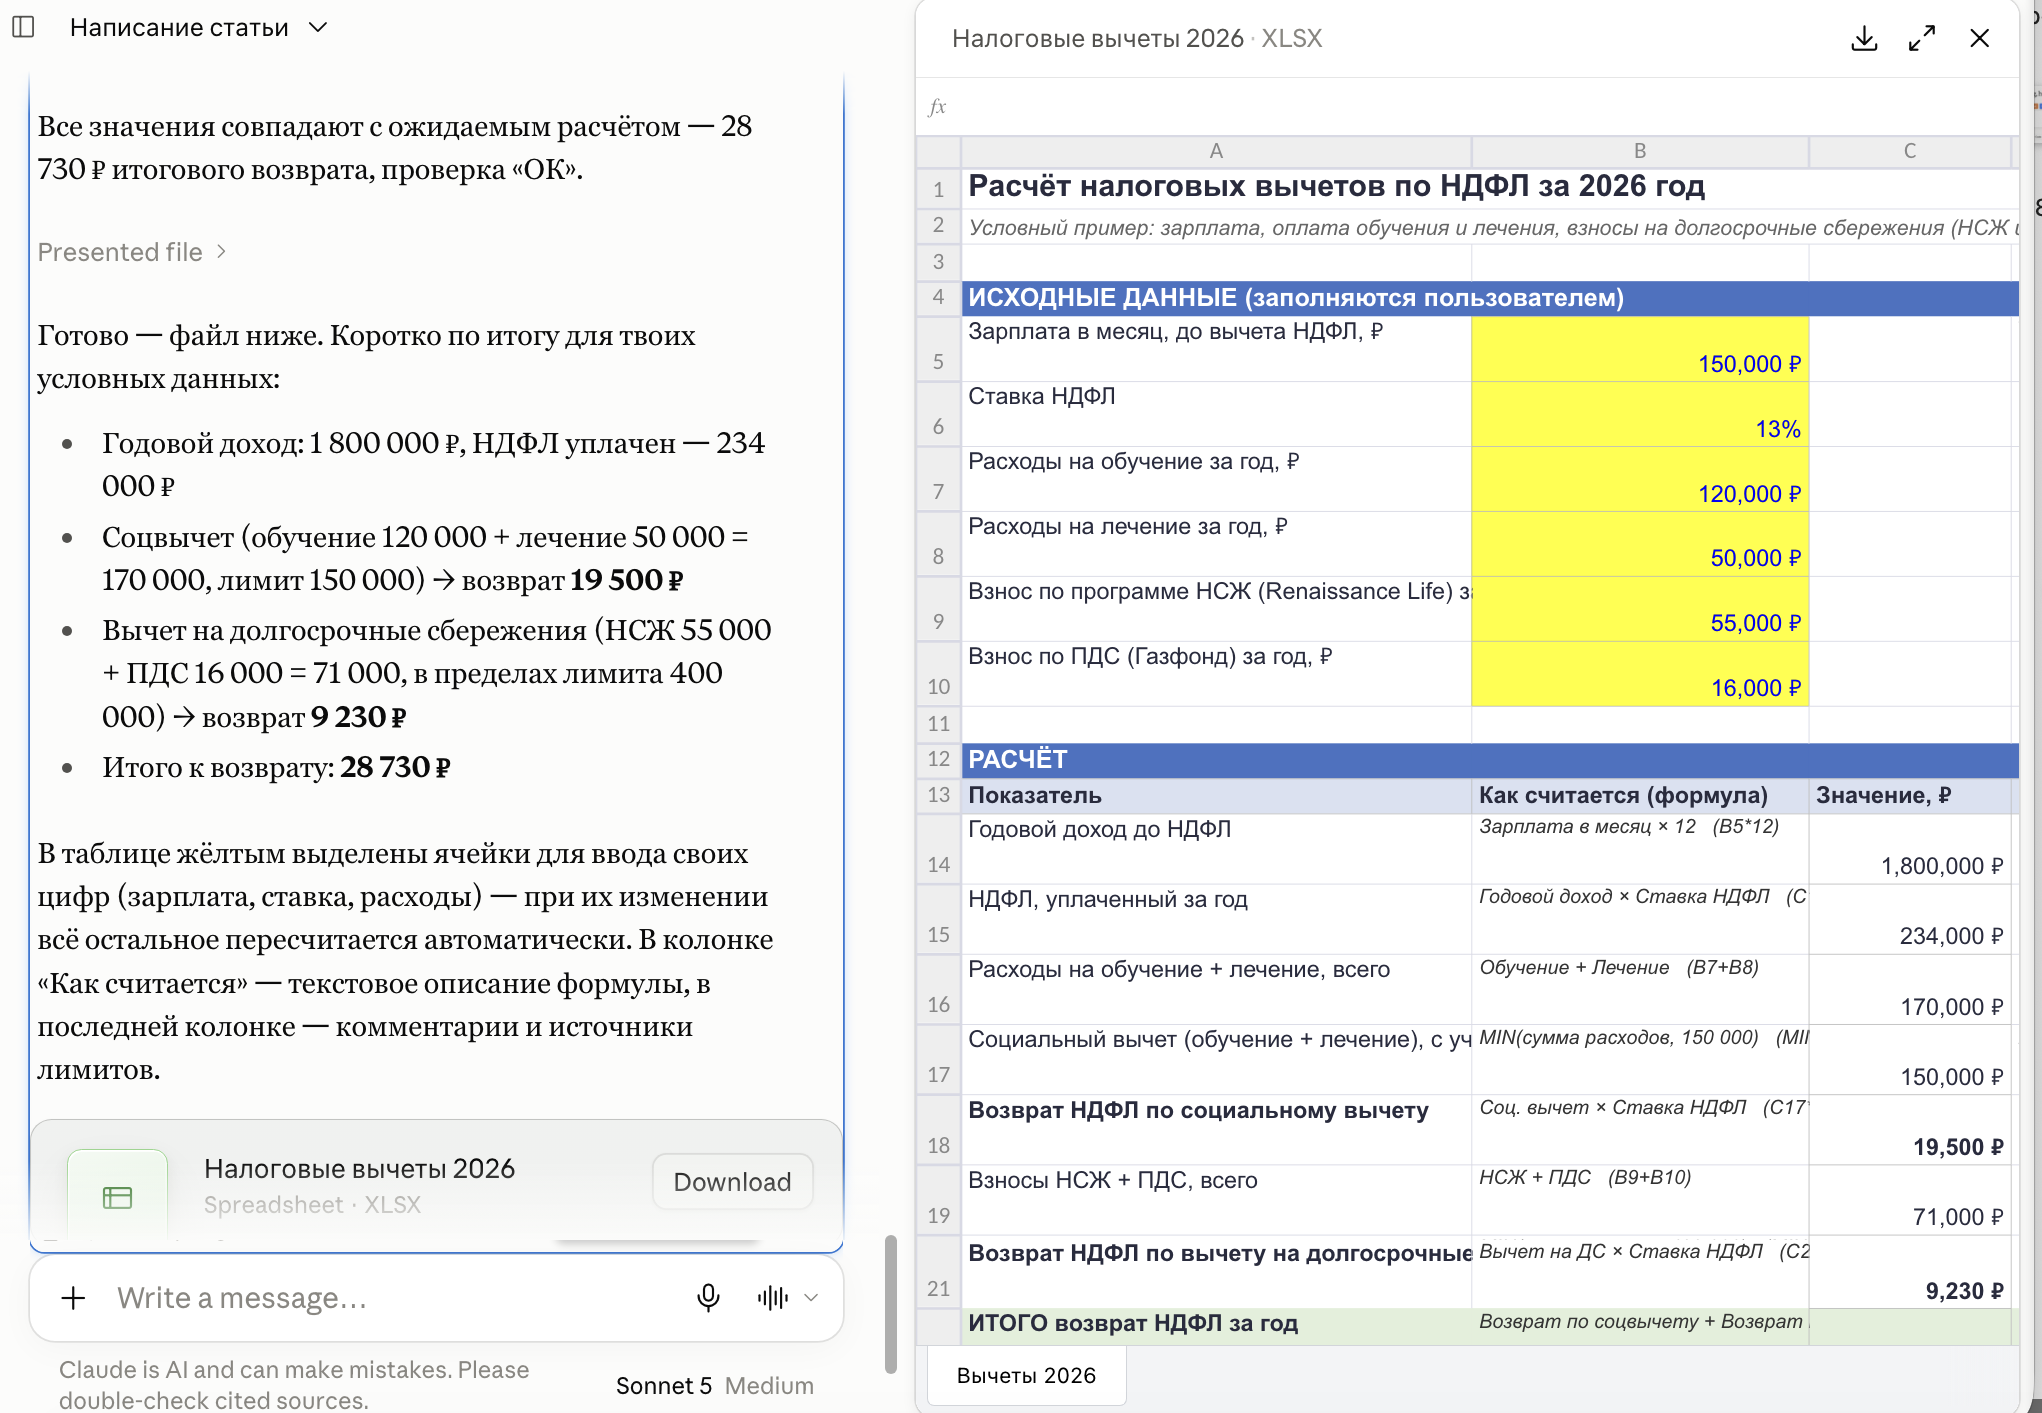The image size is (2042, 1413).
Task: Click the spreadsheet file type icon
Action: coord(118,1197)
